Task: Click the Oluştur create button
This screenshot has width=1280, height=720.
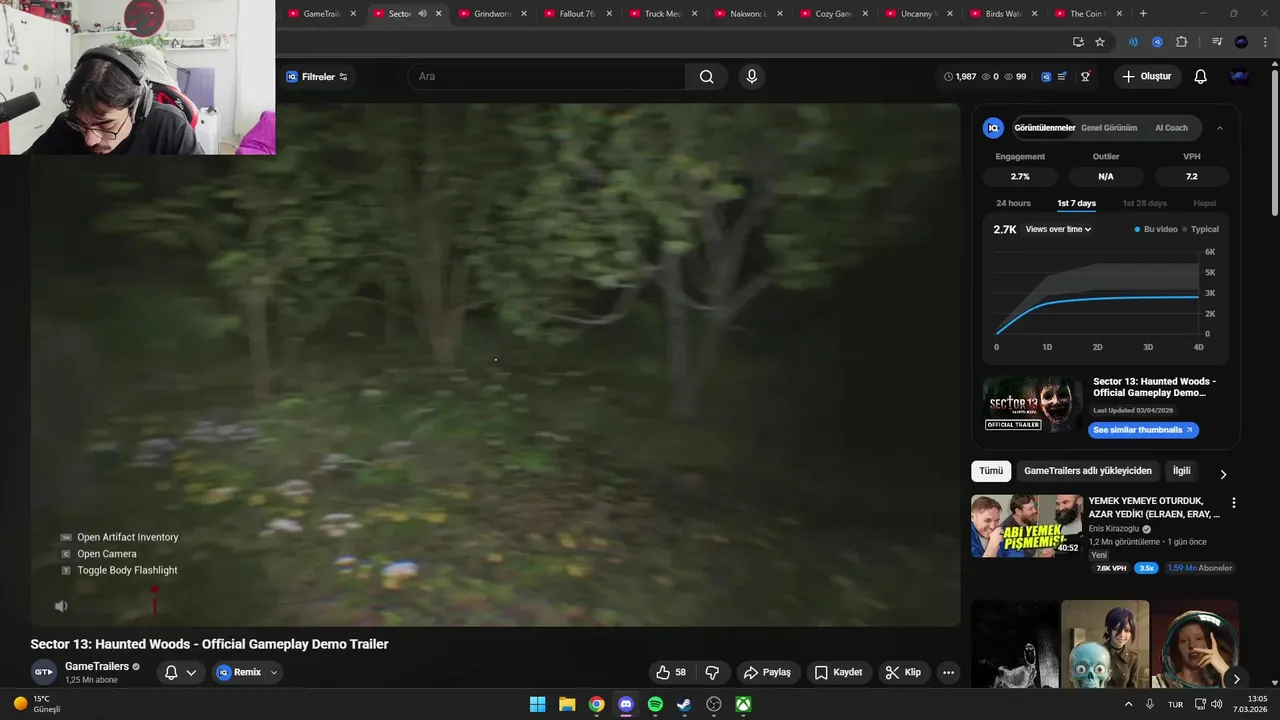Action: click(1147, 77)
